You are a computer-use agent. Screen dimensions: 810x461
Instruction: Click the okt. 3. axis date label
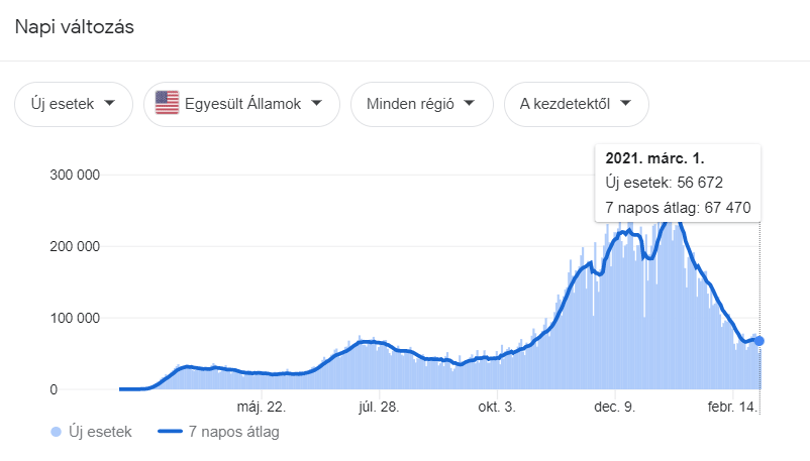click(496, 407)
